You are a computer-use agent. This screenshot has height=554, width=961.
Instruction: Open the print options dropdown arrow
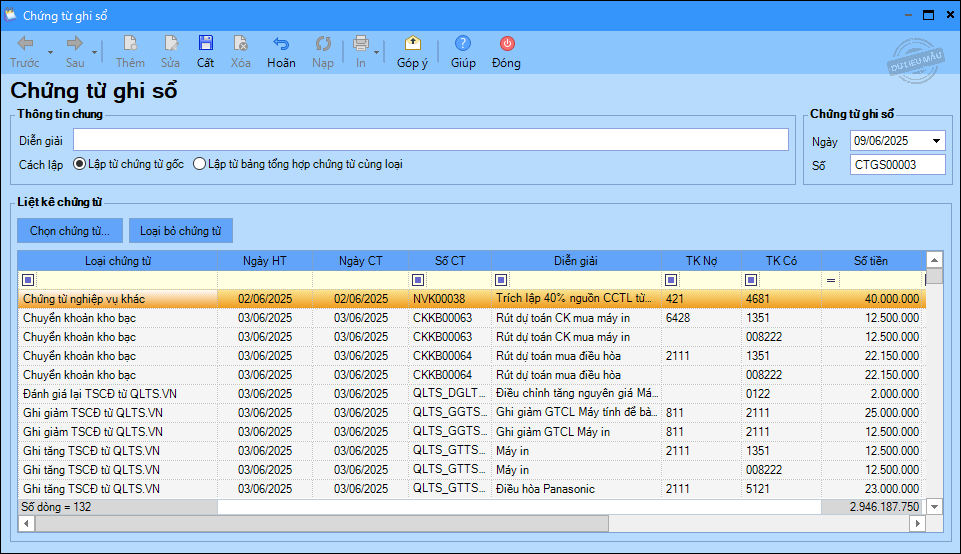[376, 53]
